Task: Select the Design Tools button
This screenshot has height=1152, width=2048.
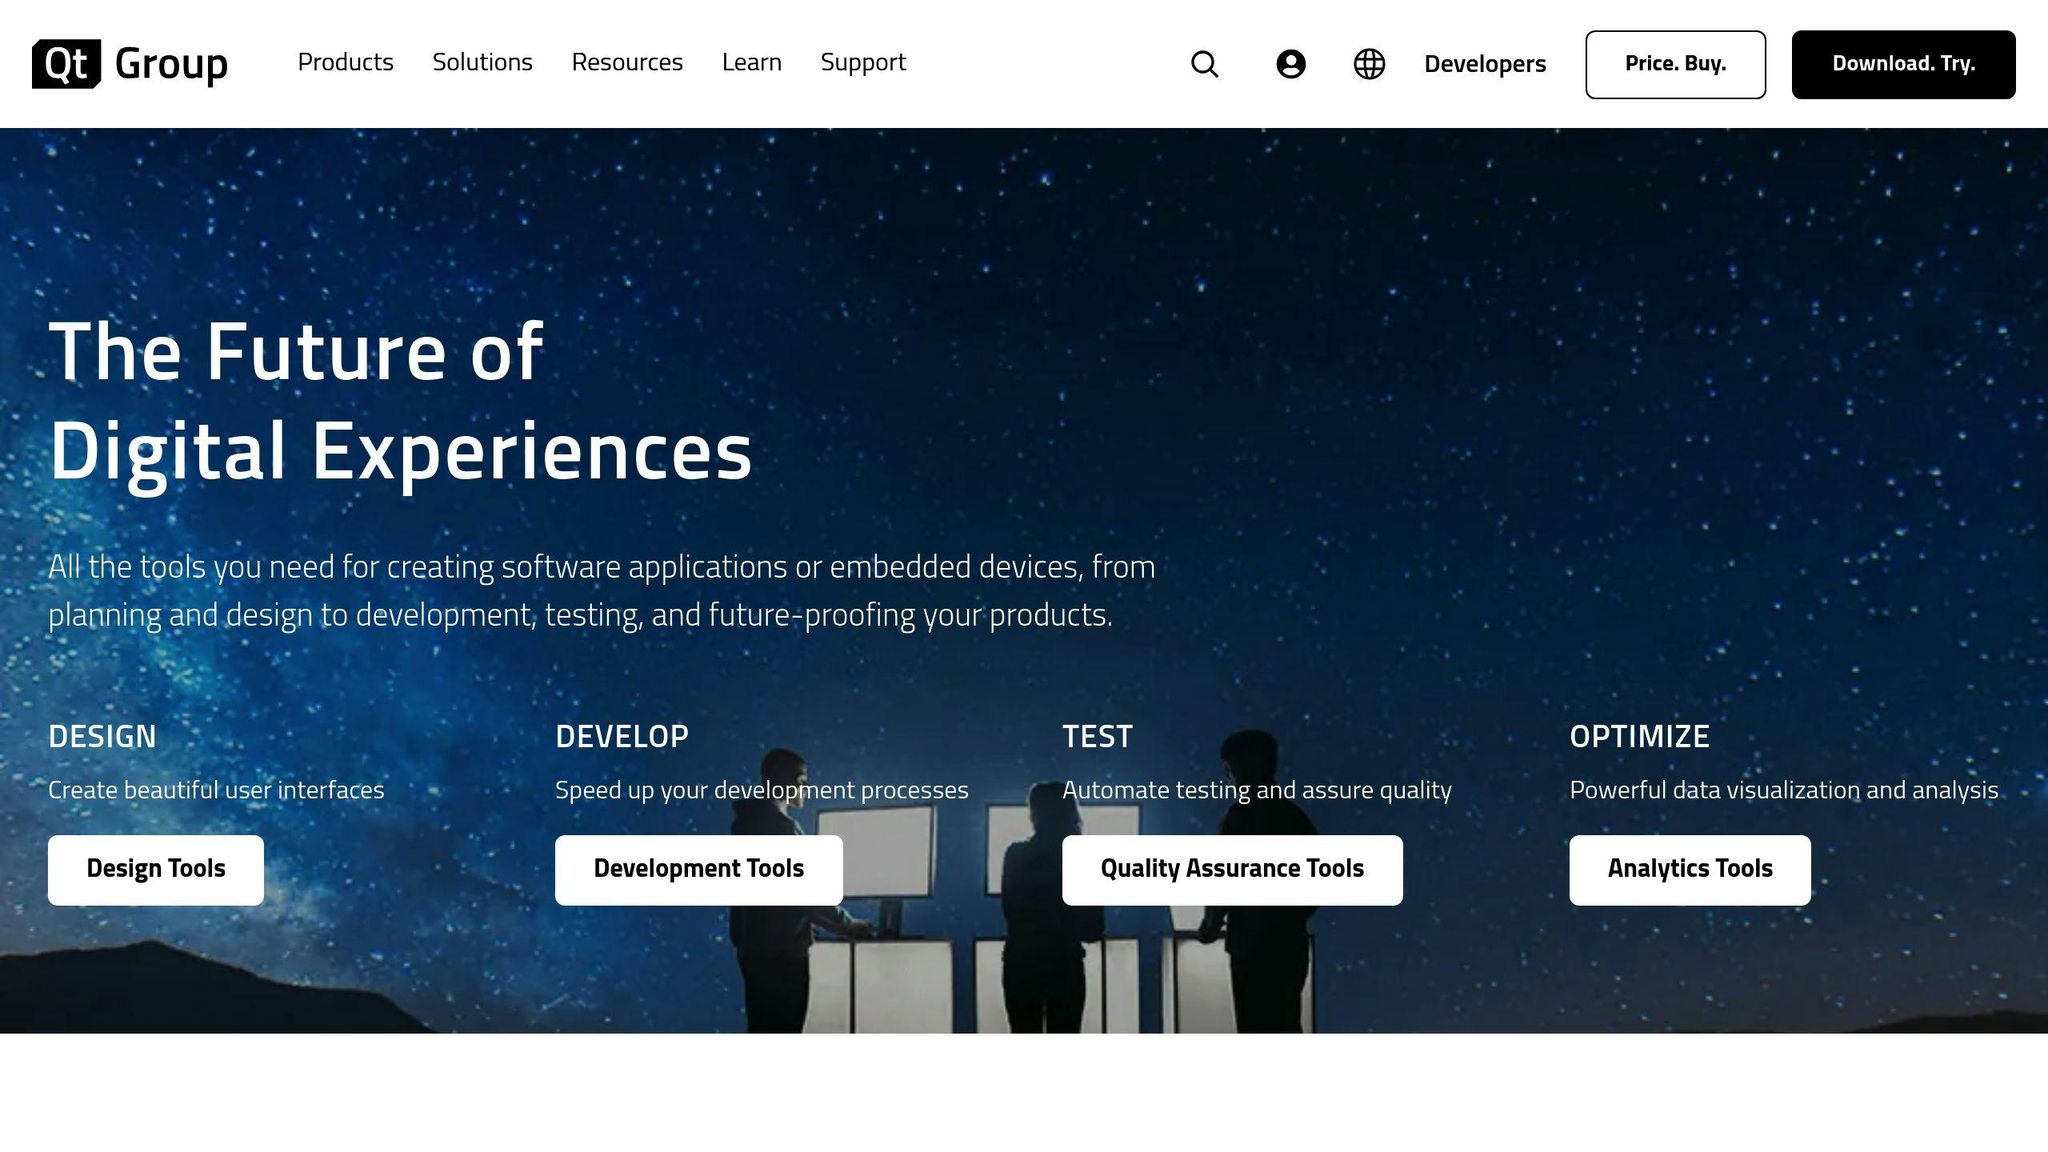Action: pos(156,869)
